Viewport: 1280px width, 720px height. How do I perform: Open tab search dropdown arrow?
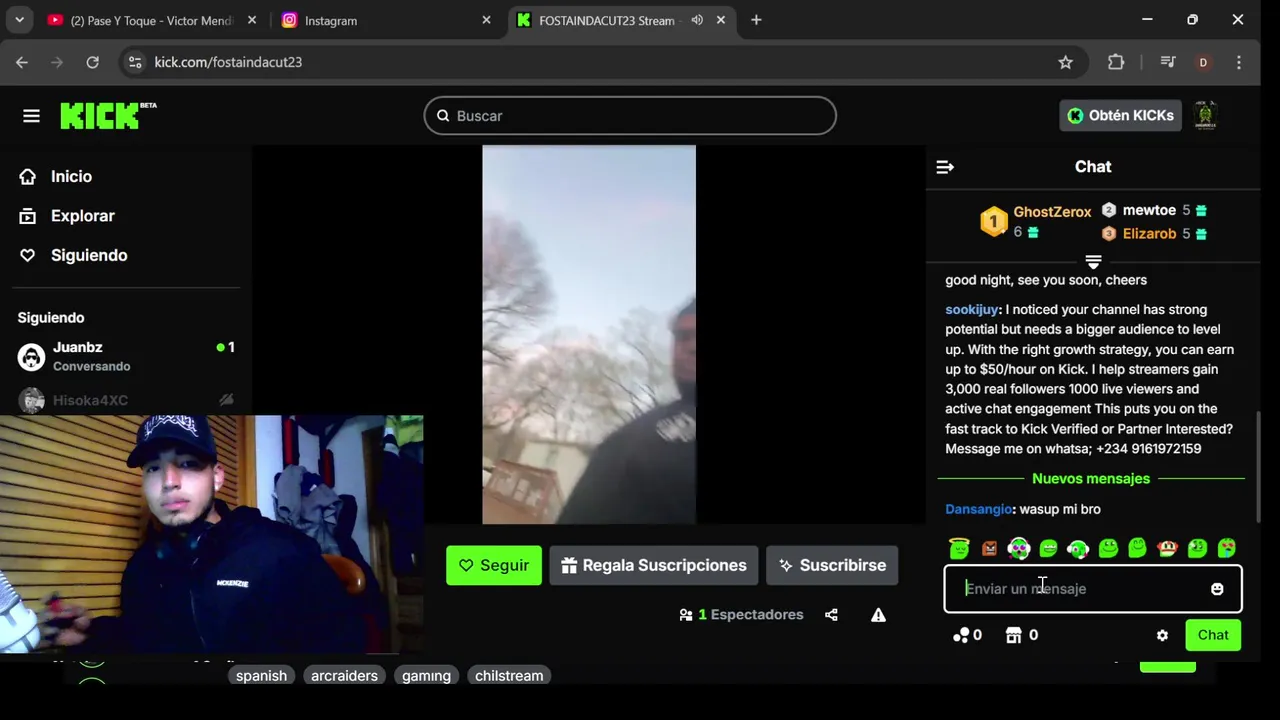pyautogui.click(x=19, y=20)
